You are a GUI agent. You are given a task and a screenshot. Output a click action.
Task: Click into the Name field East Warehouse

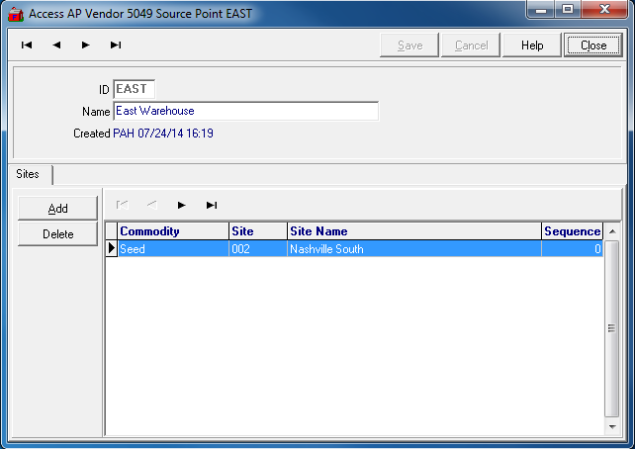coord(245,111)
